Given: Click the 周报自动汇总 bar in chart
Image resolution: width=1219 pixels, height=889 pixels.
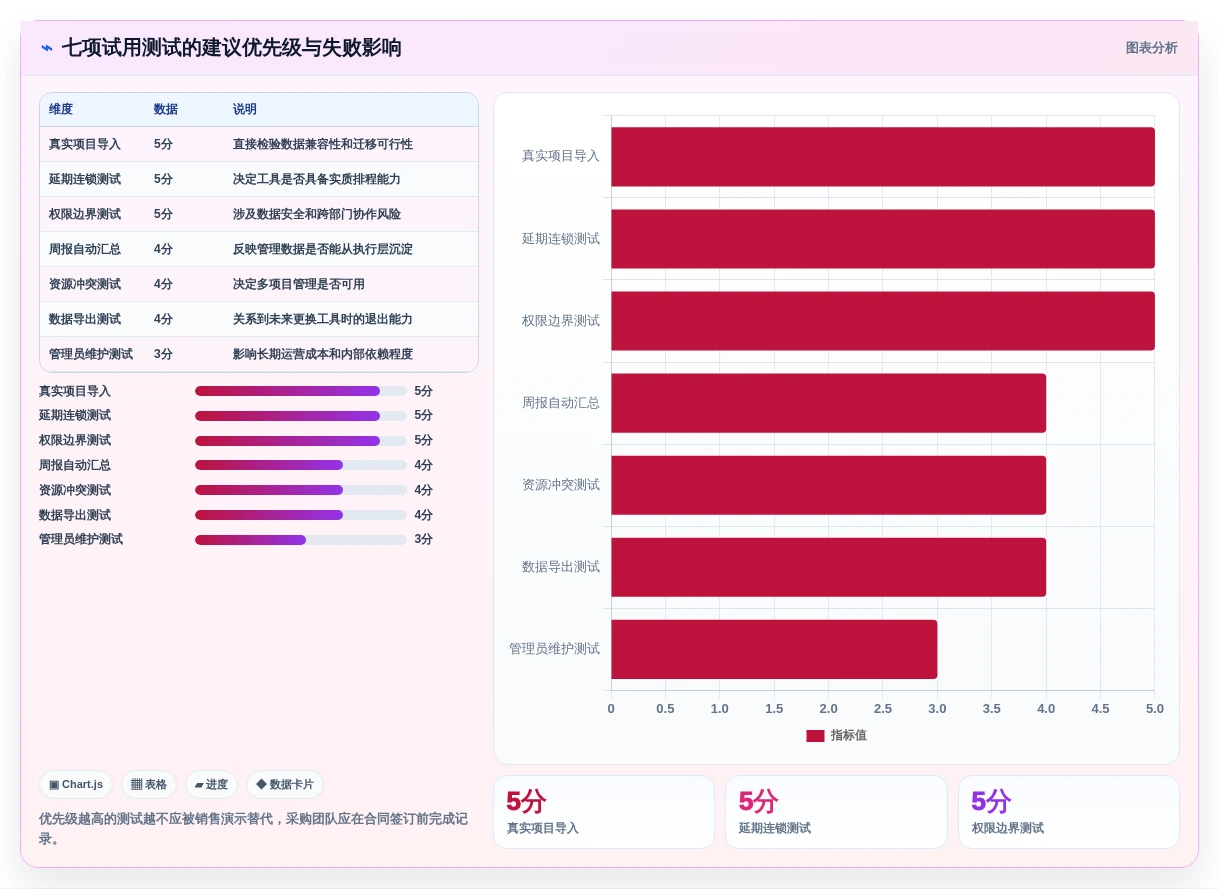Looking at the screenshot, I should pos(828,403).
